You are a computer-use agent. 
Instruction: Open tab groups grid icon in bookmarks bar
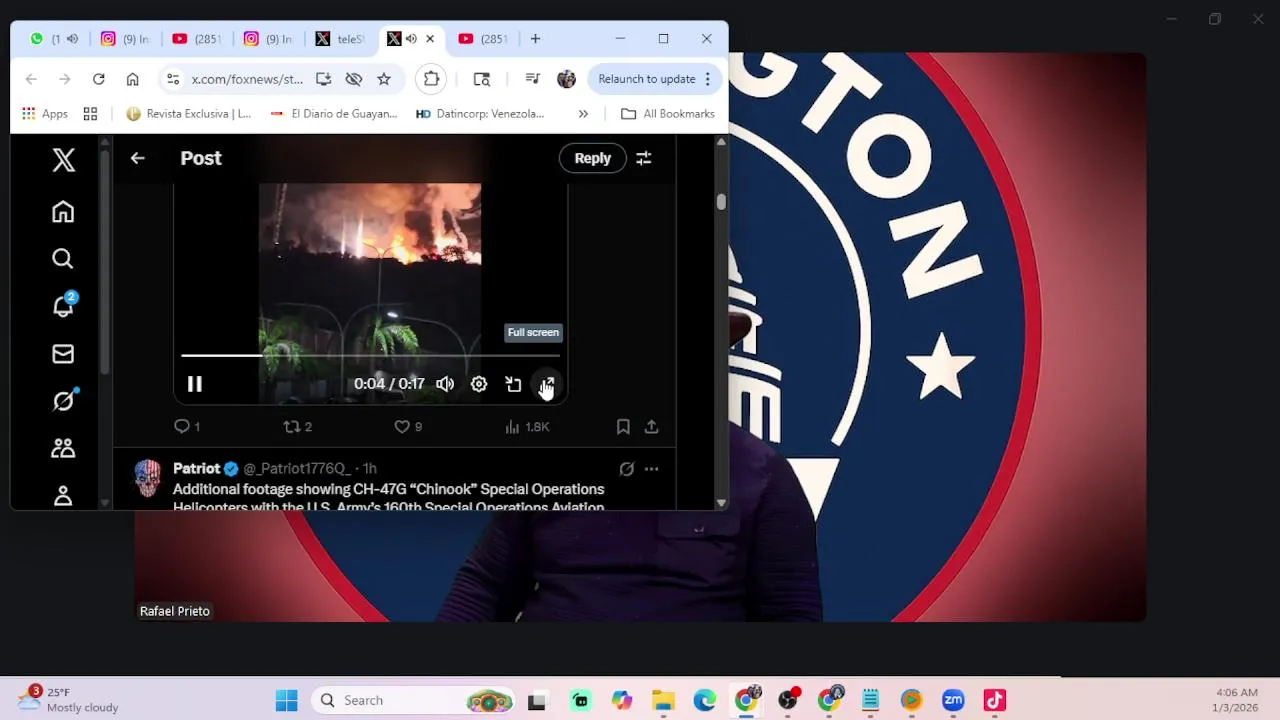point(90,114)
